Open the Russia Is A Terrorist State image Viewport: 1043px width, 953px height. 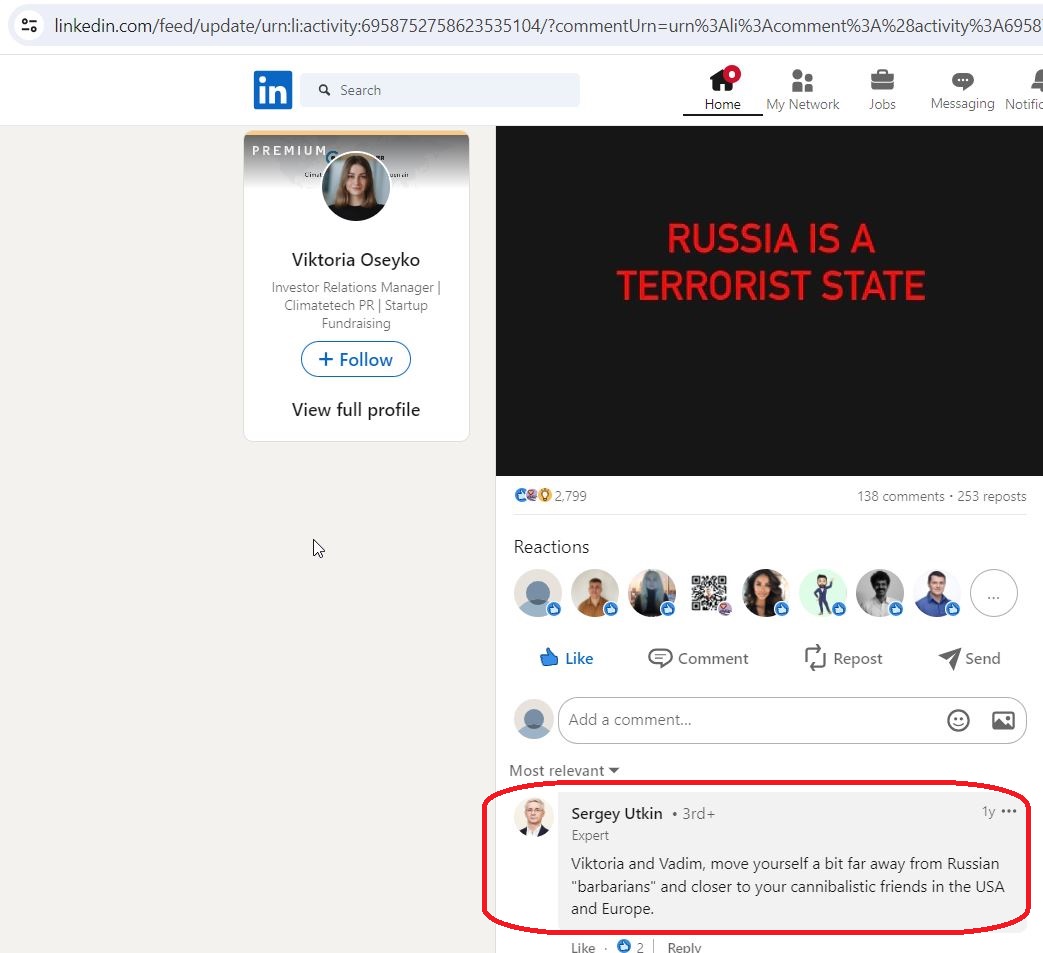tap(770, 301)
